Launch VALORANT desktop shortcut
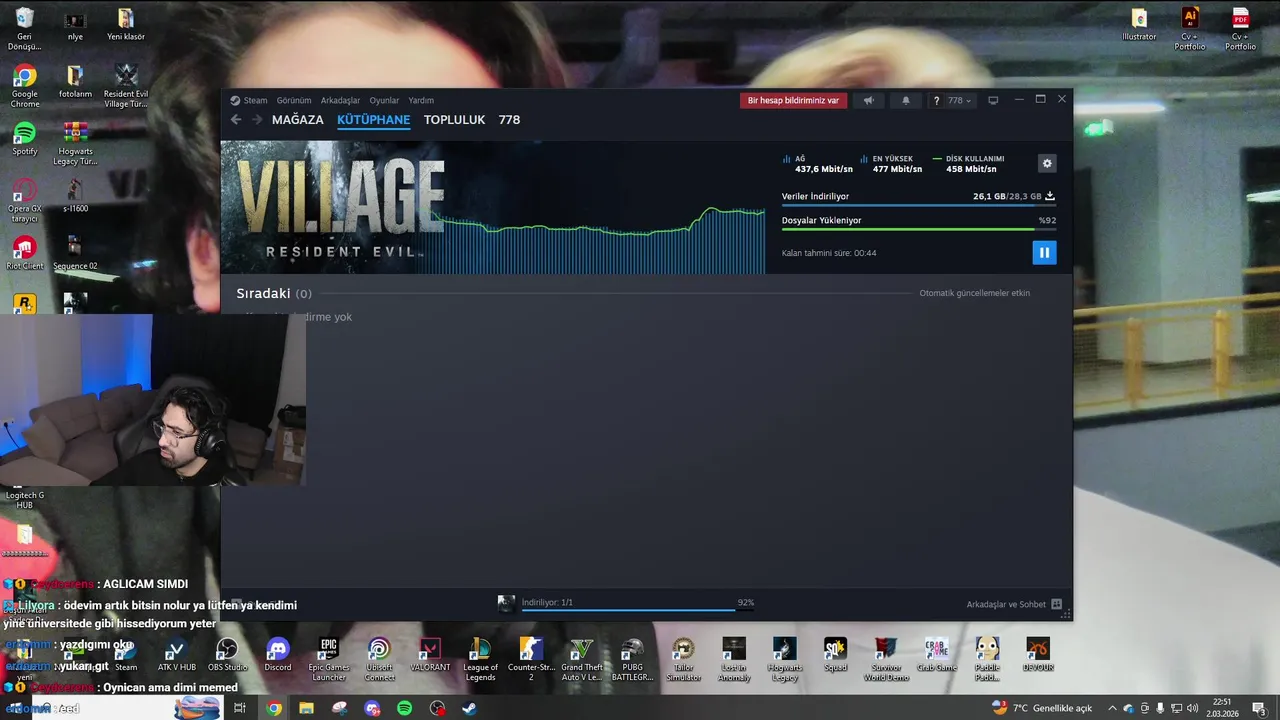 [430, 655]
